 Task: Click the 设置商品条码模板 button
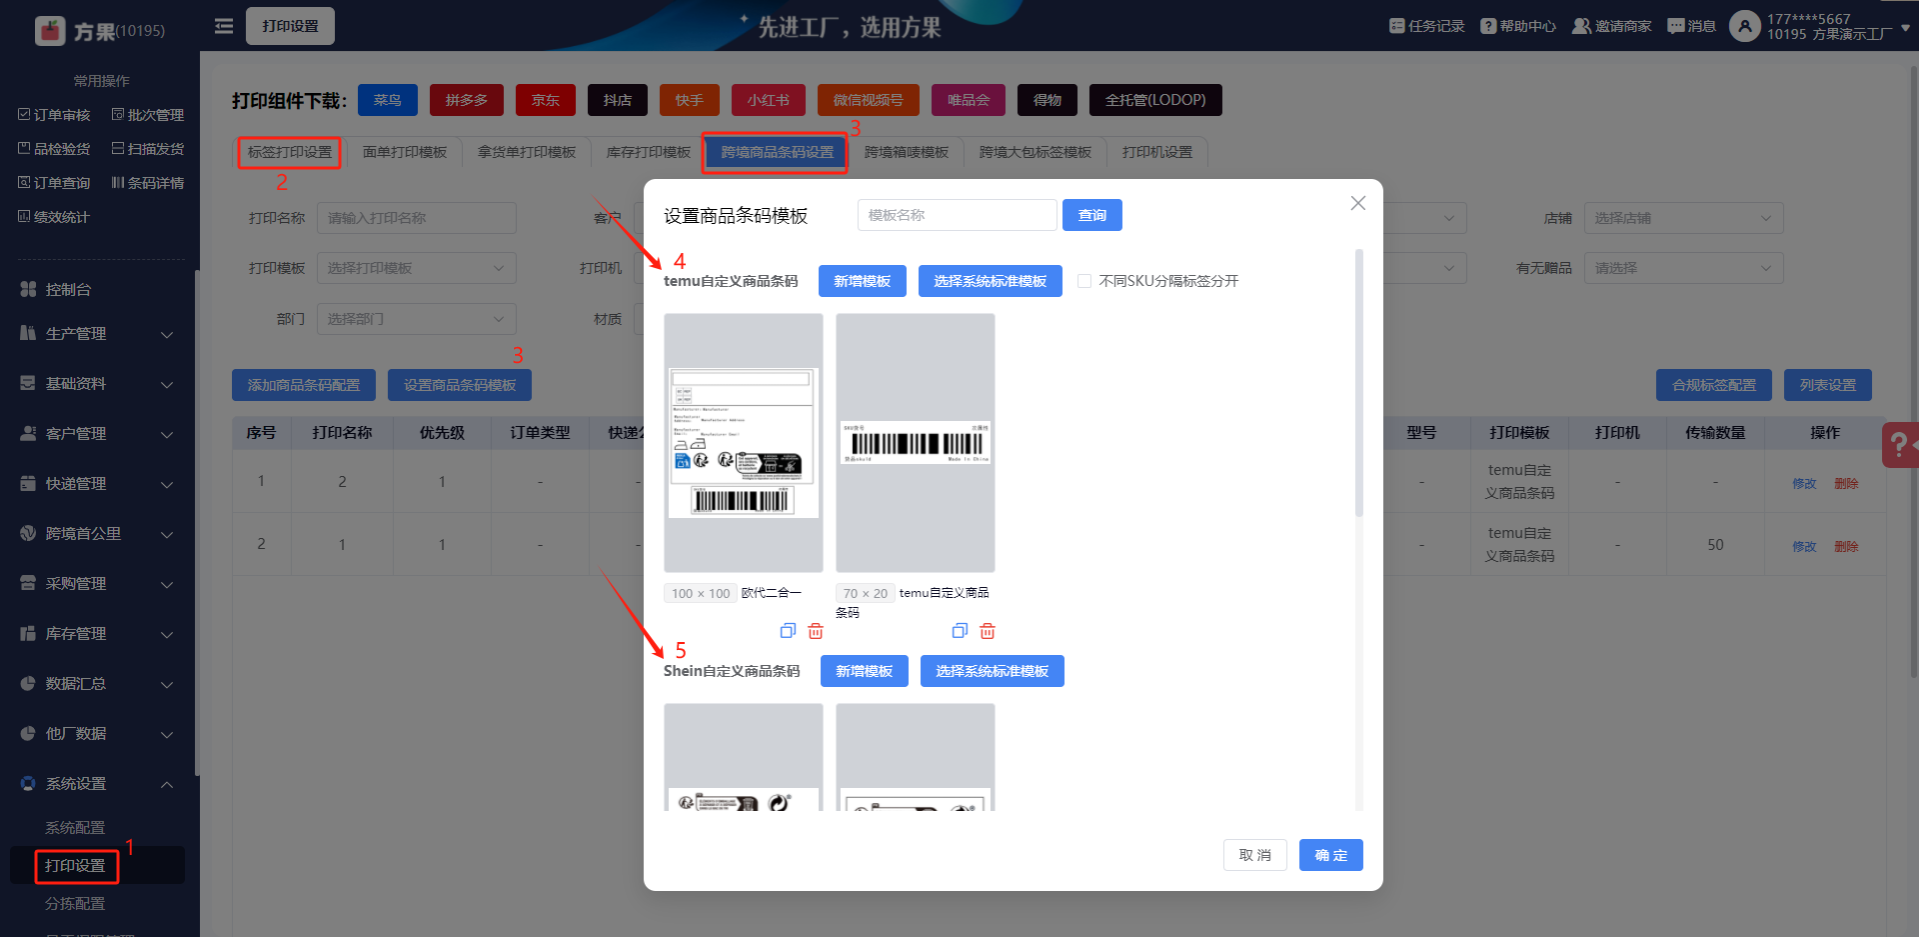click(460, 385)
